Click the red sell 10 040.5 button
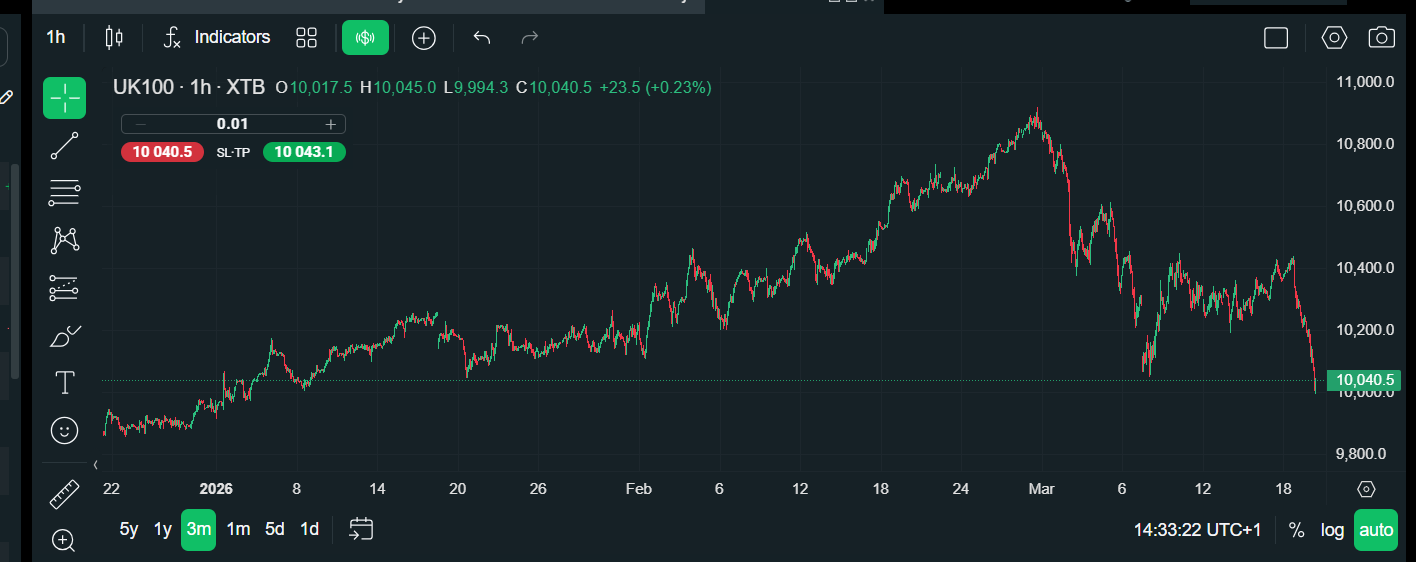 (156, 152)
